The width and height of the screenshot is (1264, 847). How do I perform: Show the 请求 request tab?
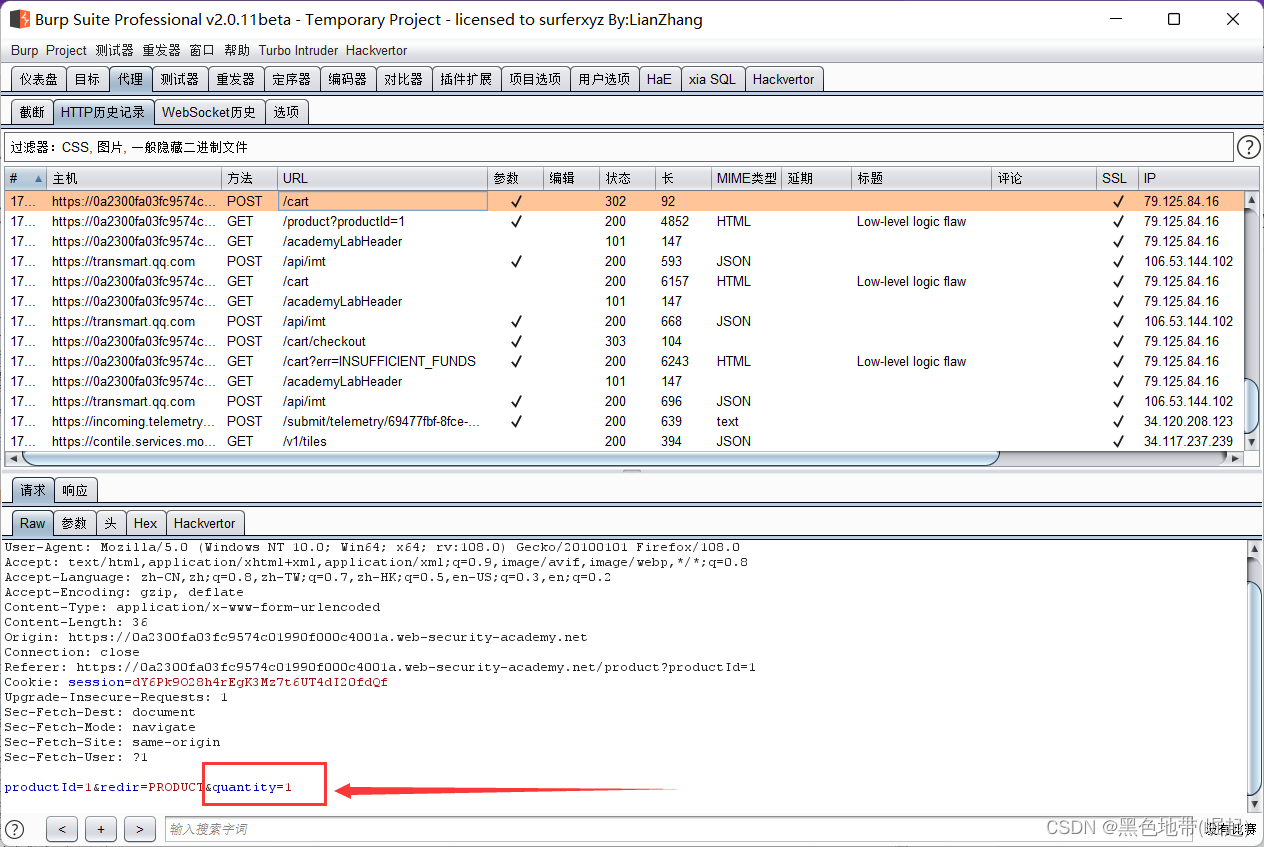click(x=33, y=490)
